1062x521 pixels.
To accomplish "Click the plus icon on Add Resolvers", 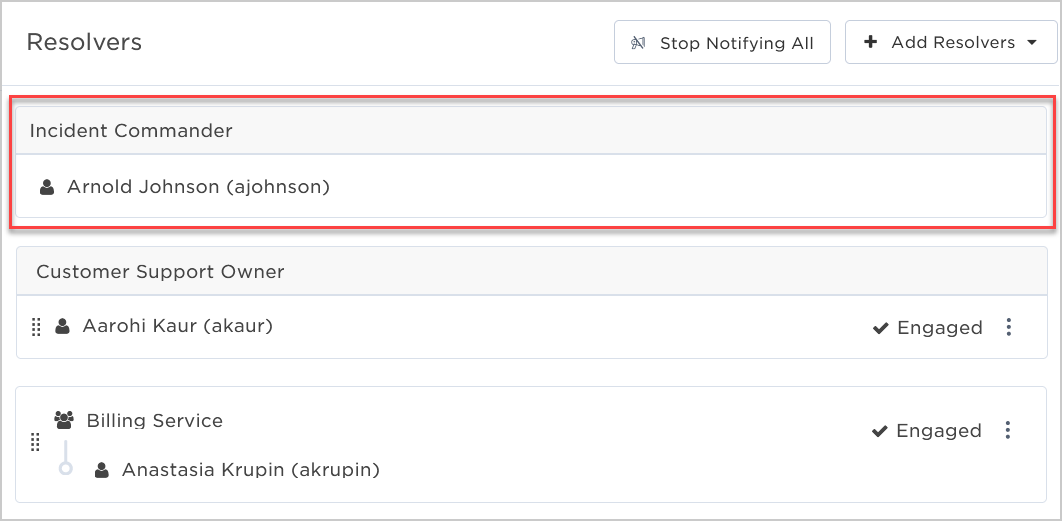I will [x=871, y=42].
